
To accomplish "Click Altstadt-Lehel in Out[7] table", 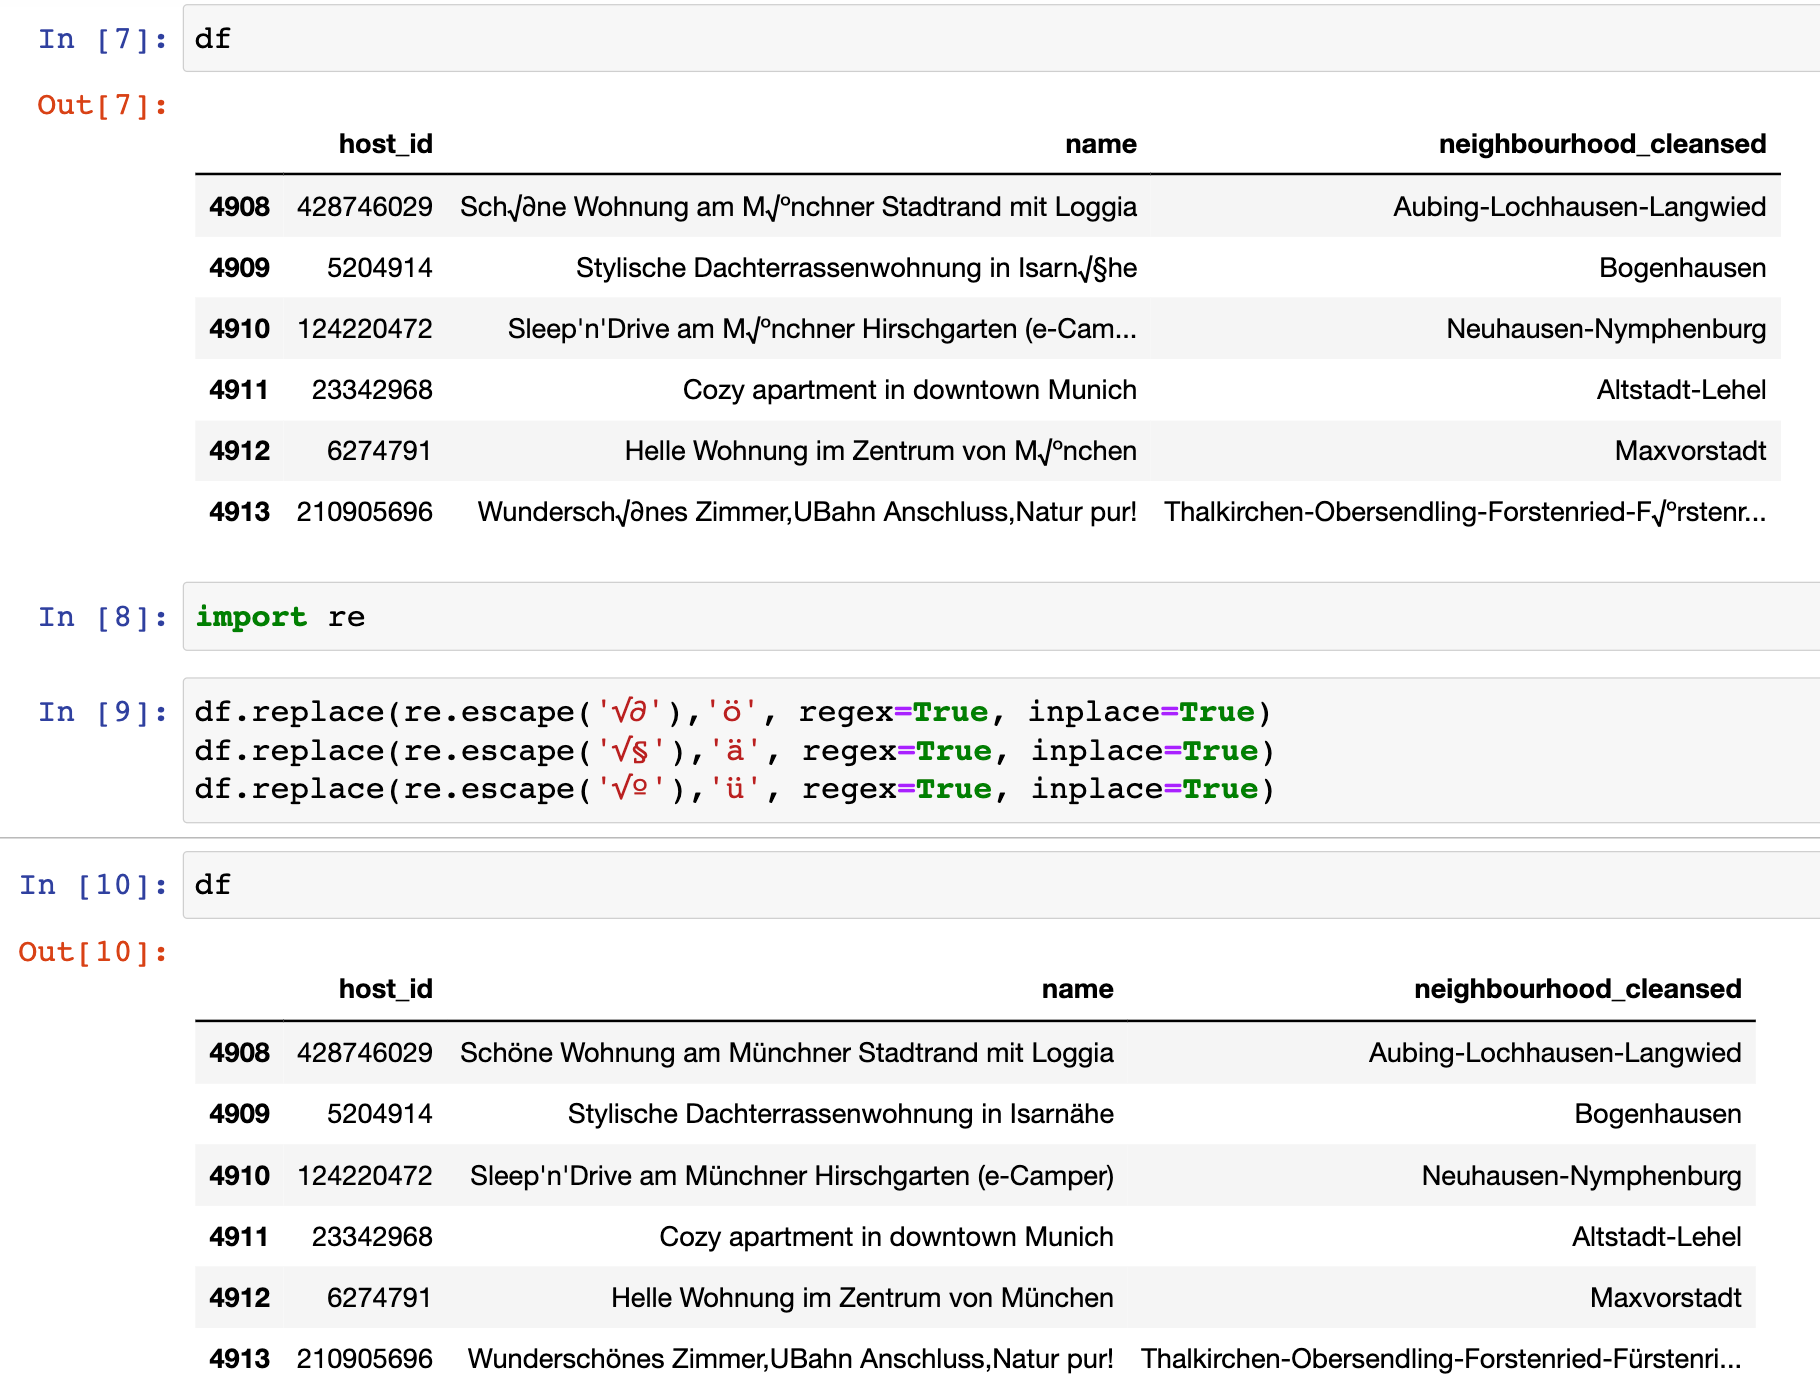I will click(1681, 390).
